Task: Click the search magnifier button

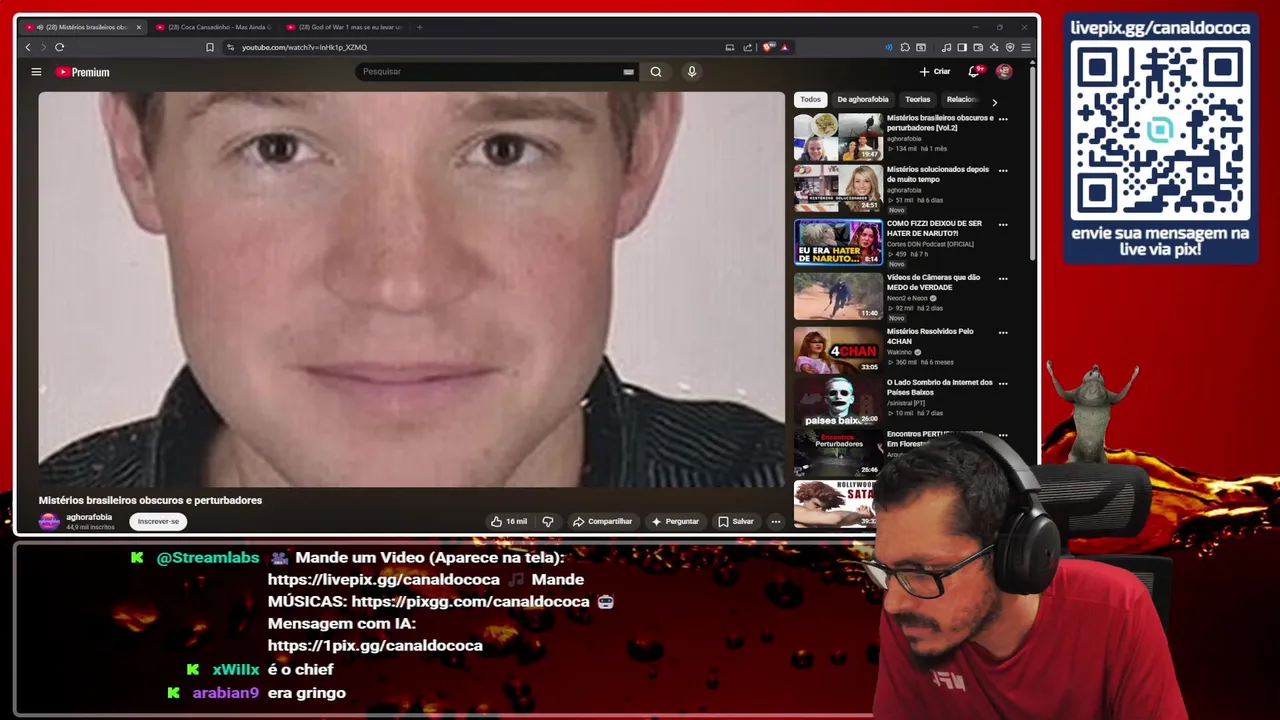Action: tap(656, 72)
